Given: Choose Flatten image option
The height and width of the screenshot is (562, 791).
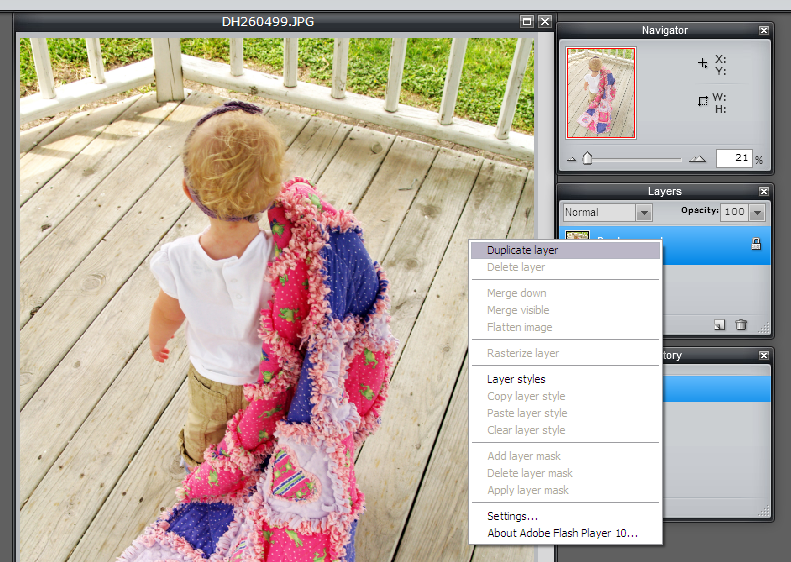Looking at the screenshot, I should point(565,327).
